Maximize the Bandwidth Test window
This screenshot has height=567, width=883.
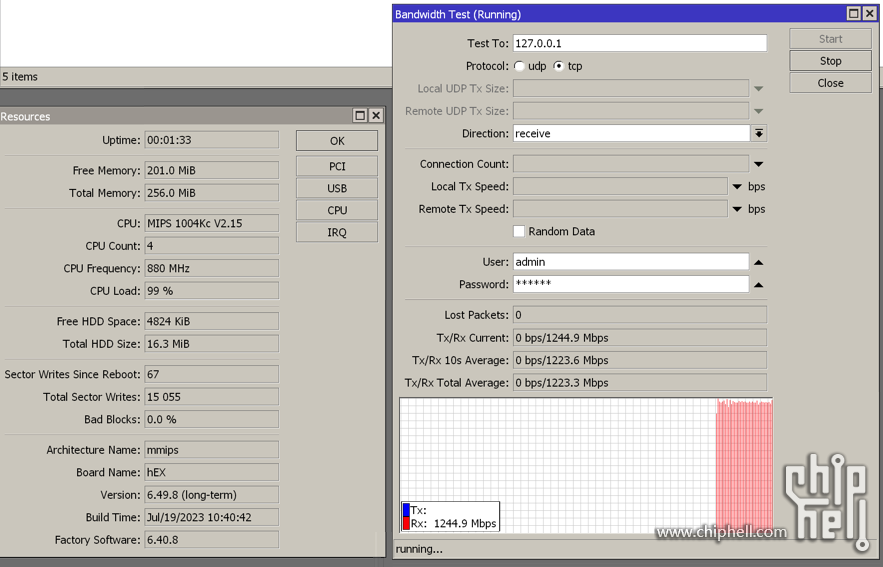click(x=854, y=14)
